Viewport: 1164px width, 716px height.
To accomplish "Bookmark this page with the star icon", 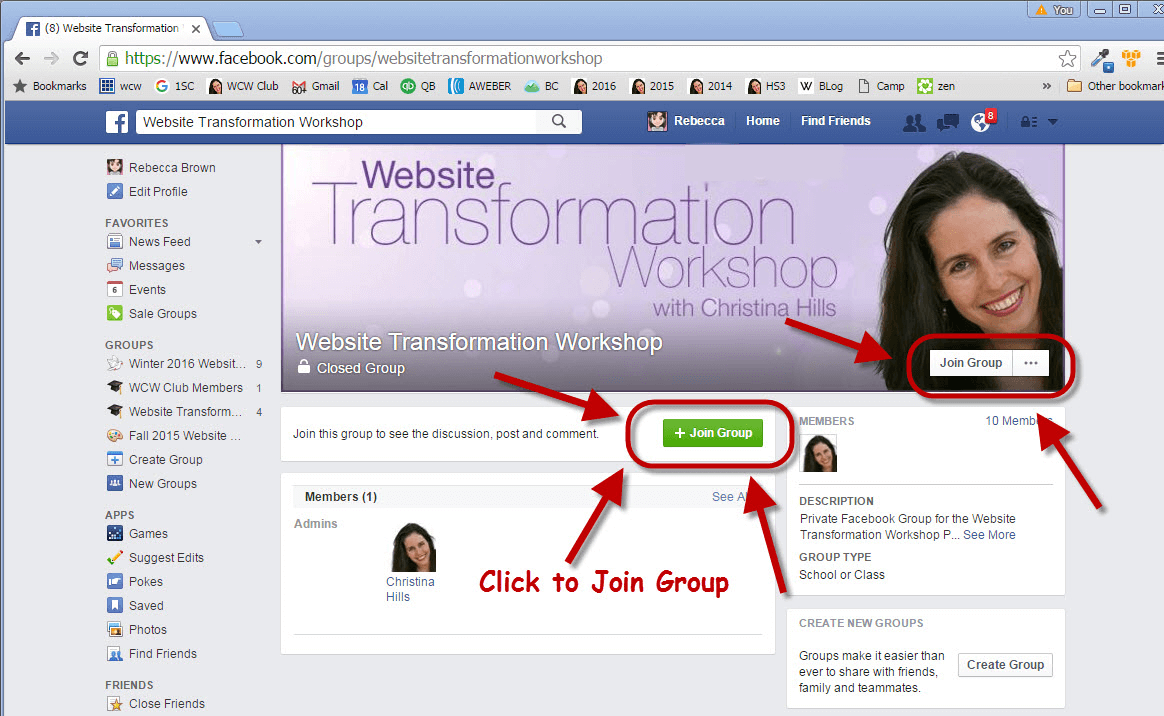I will pyautogui.click(x=1067, y=59).
